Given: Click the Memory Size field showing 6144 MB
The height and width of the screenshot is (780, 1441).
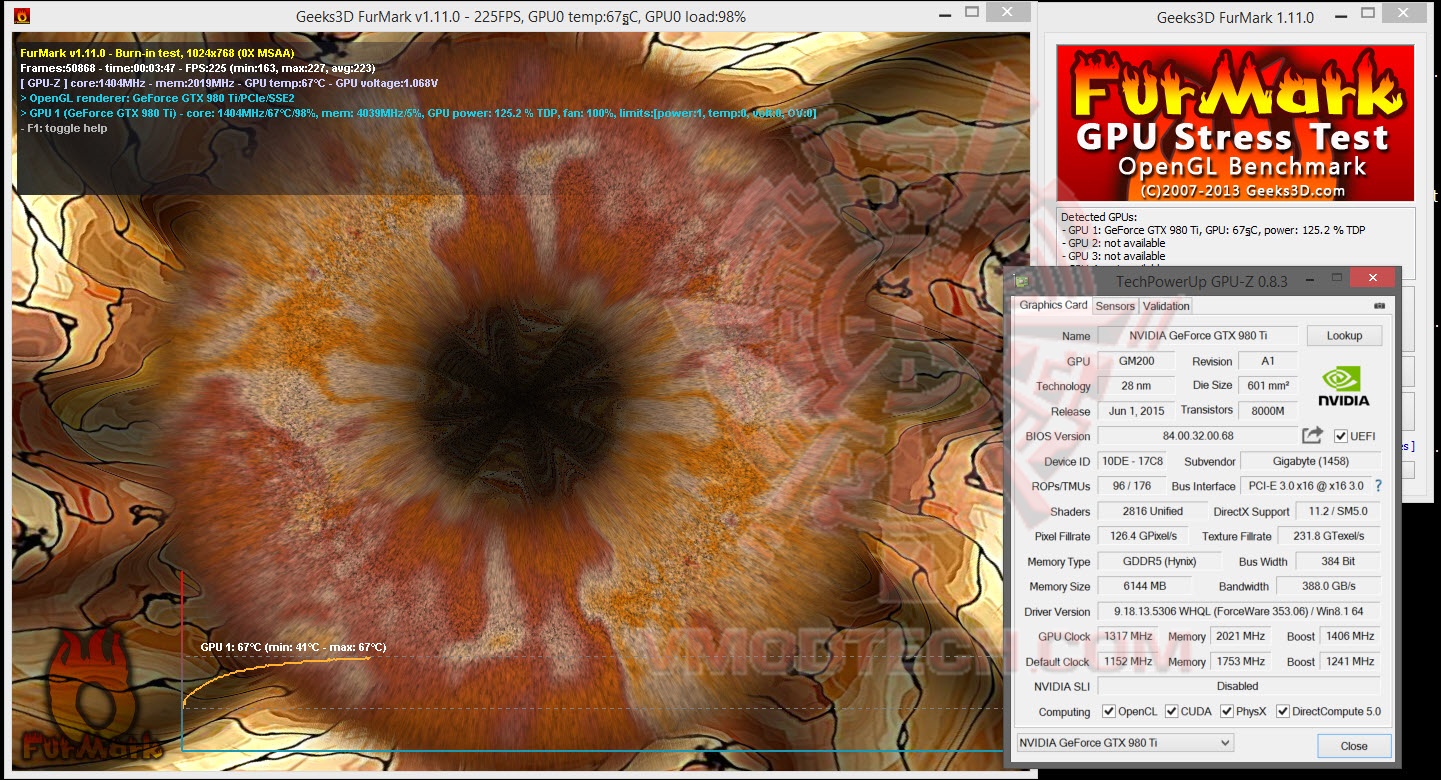Looking at the screenshot, I should pyautogui.click(x=1145, y=586).
